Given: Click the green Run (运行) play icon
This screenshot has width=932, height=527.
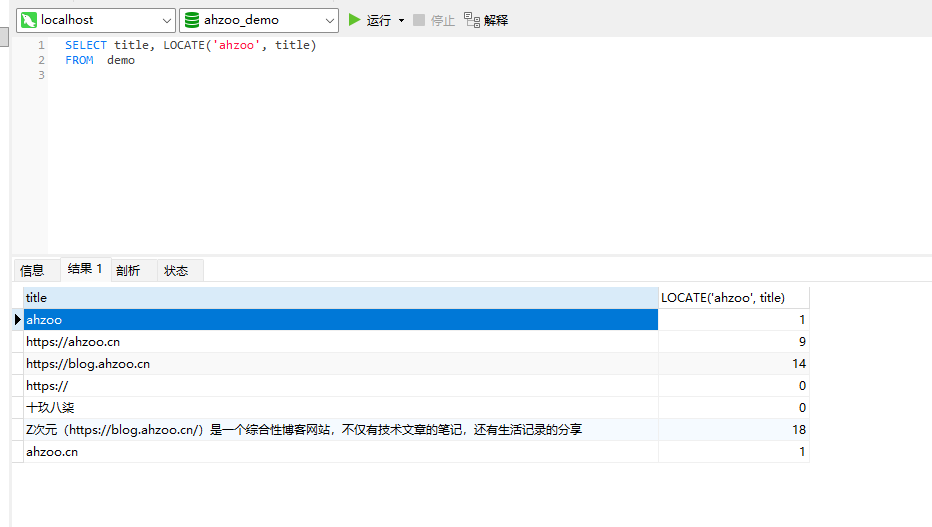Looking at the screenshot, I should click(354, 20).
